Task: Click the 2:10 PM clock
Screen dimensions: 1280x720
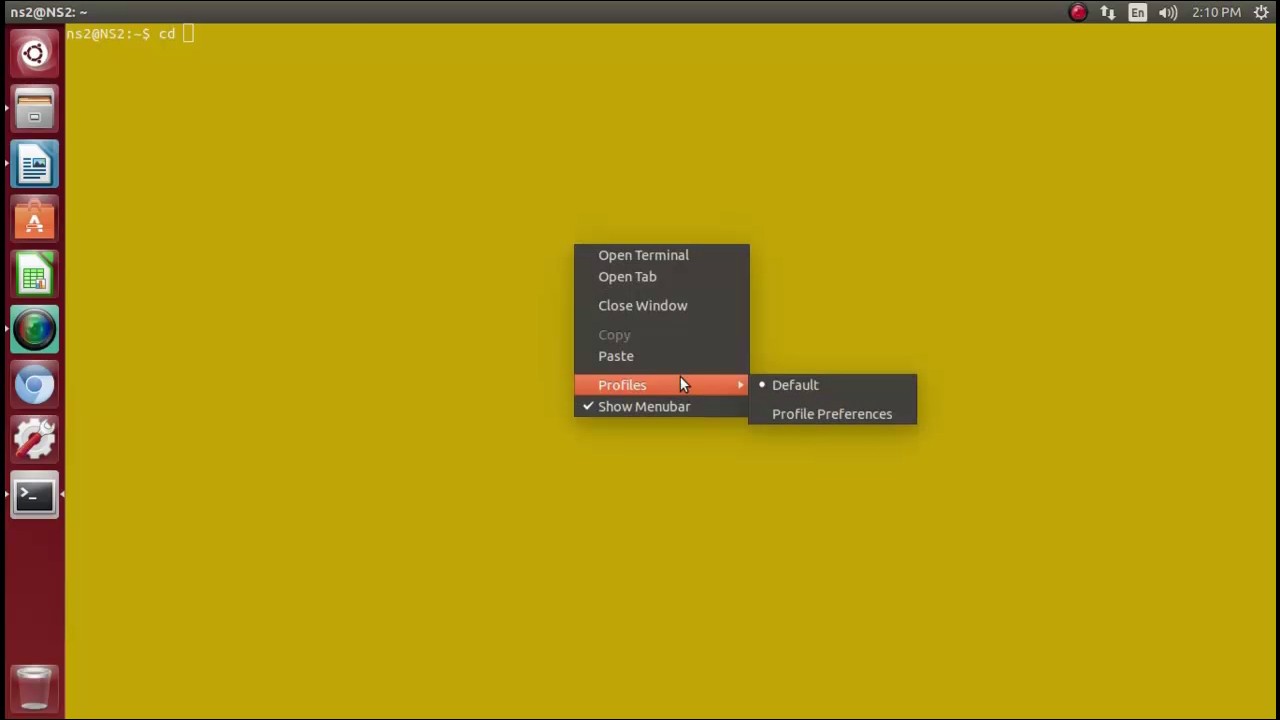Action: (1216, 12)
